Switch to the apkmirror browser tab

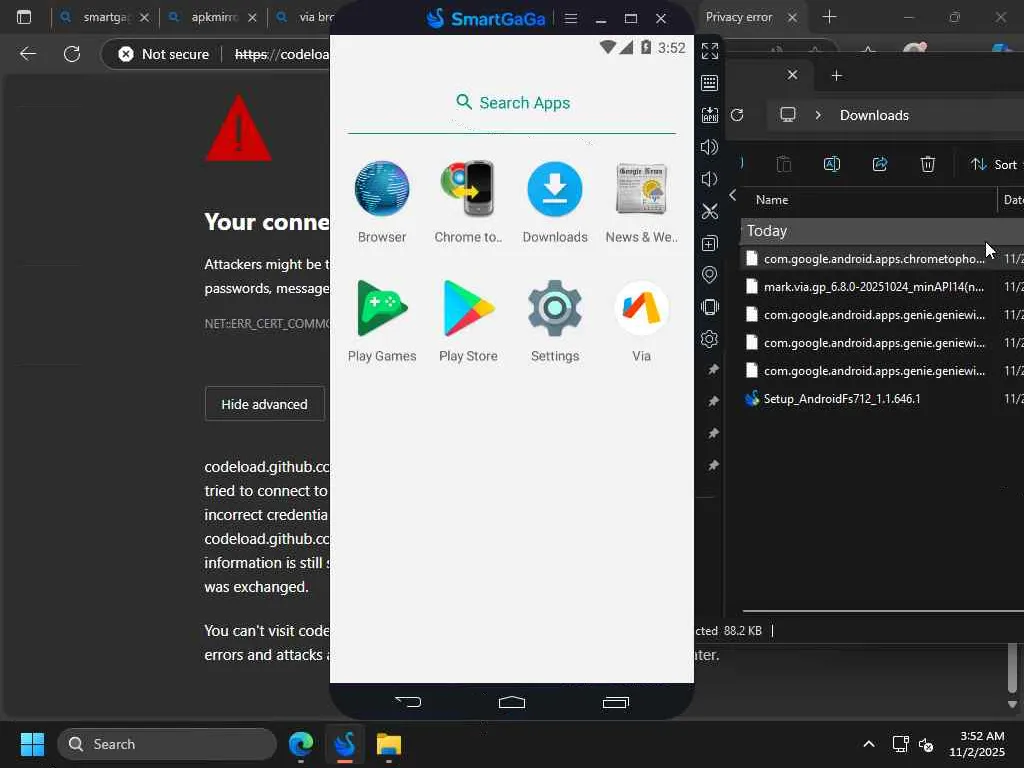coord(213,18)
